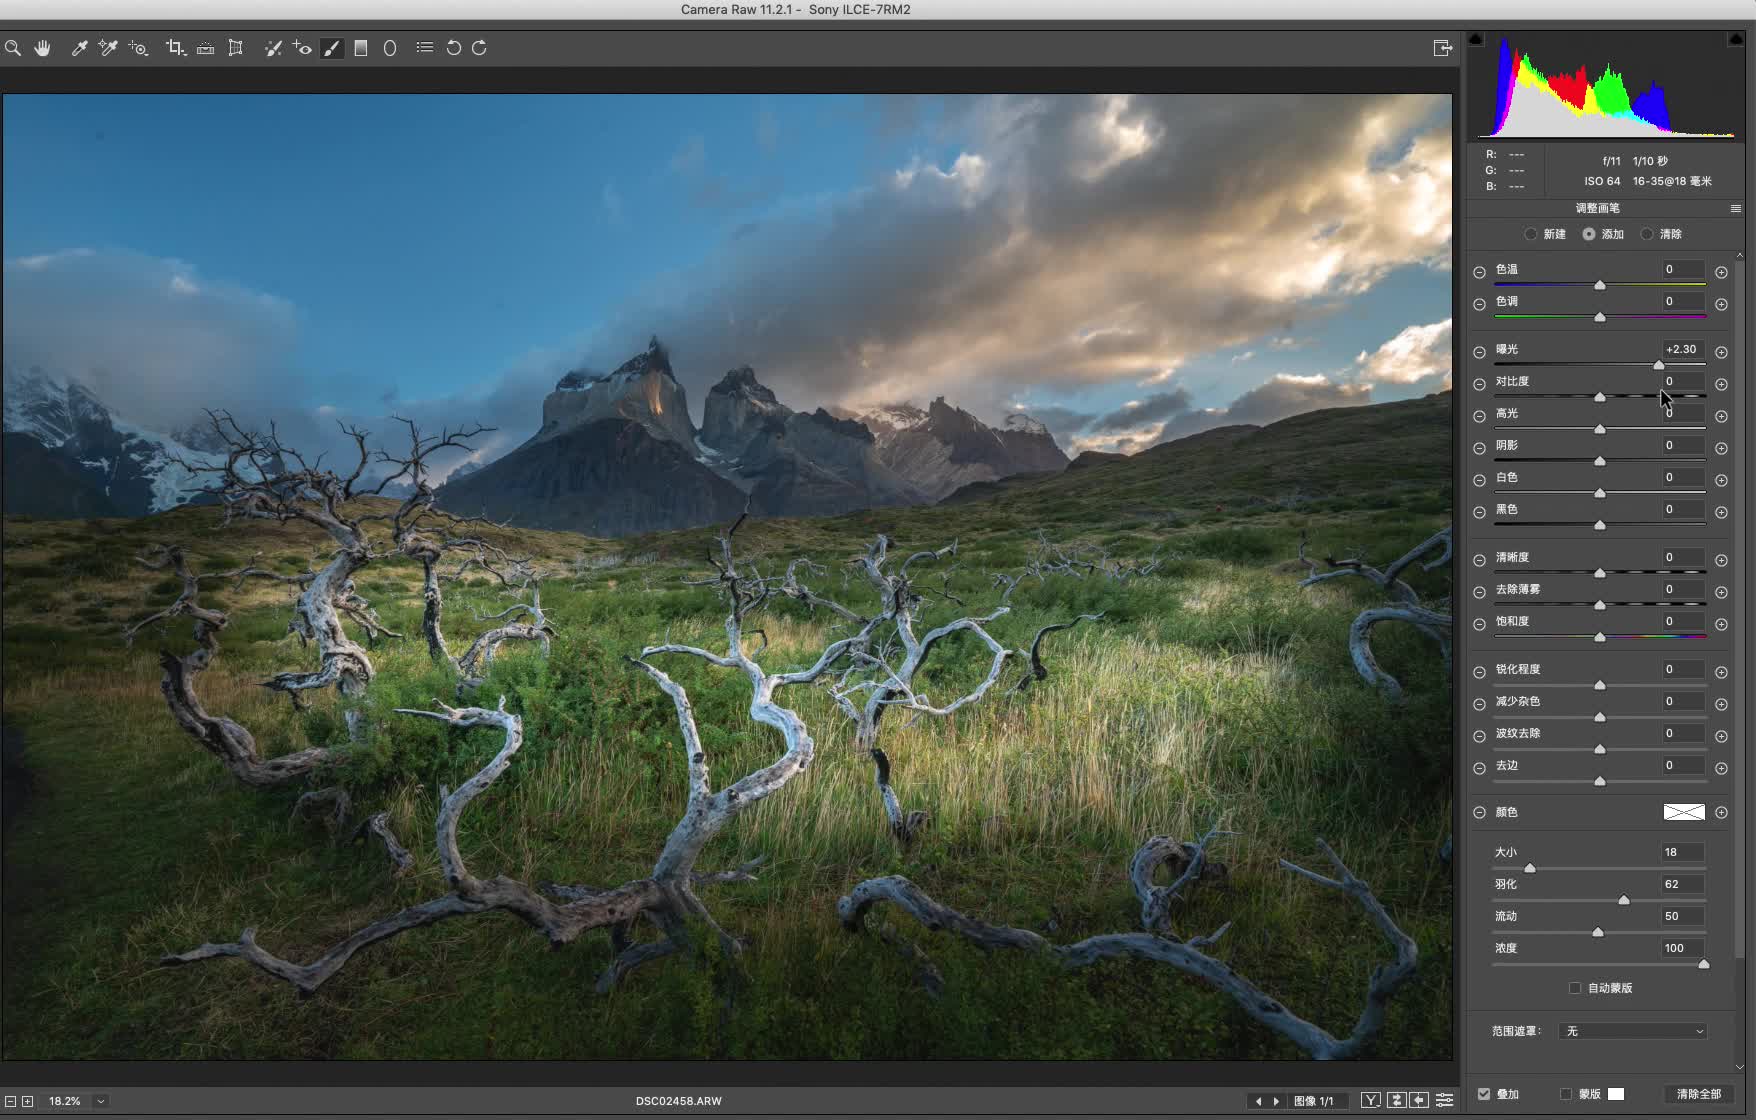Increase 减少杂色 with plus button
Viewport: 1756px width, 1120px height.
[x=1721, y=704]
